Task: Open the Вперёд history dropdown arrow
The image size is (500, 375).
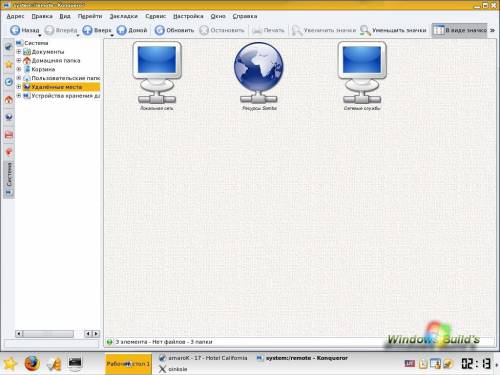Action: point(78,35)
